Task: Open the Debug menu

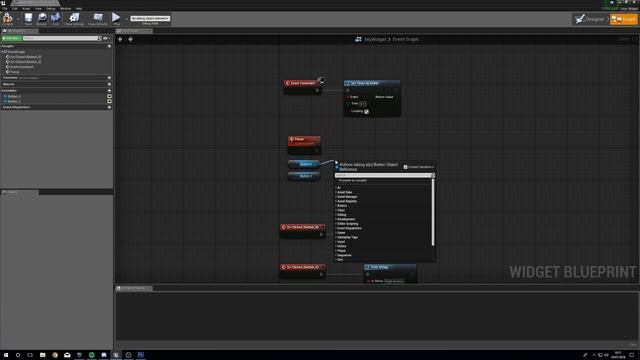Action: pyautogui.click(x=51, y=8)
